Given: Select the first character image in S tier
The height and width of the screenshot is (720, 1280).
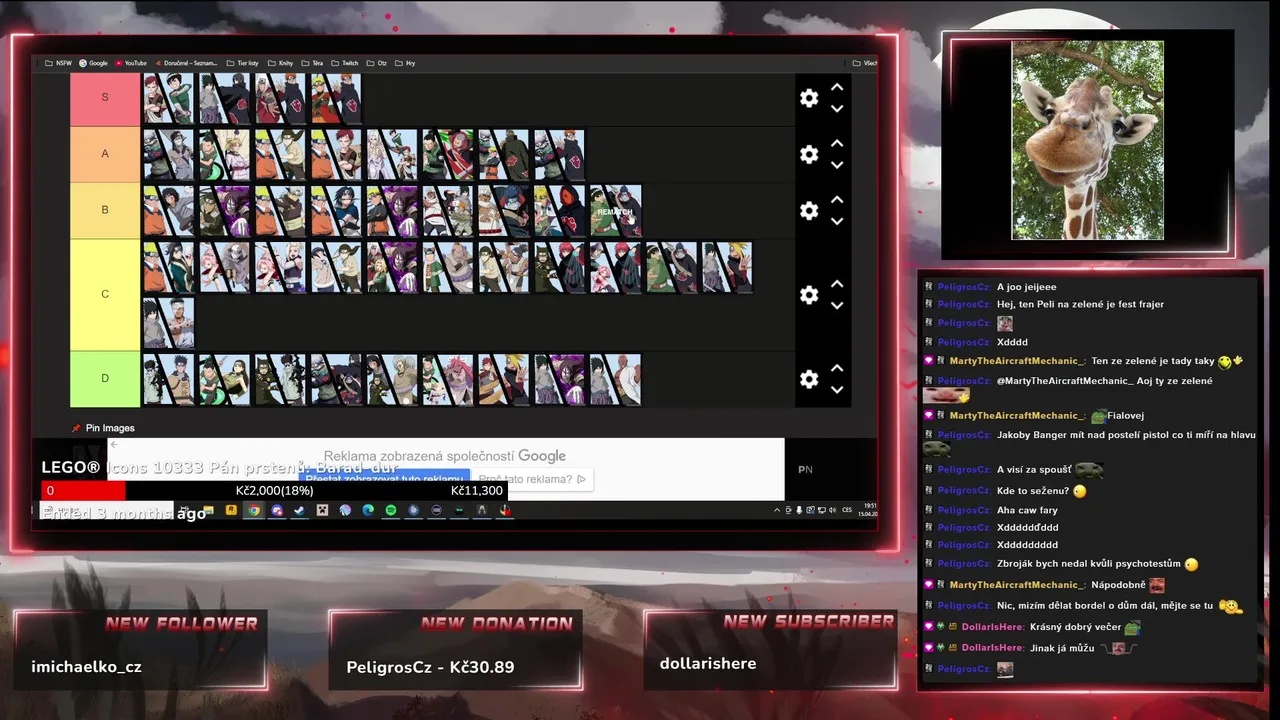Looking at the screenshot, I should point(168,98).
